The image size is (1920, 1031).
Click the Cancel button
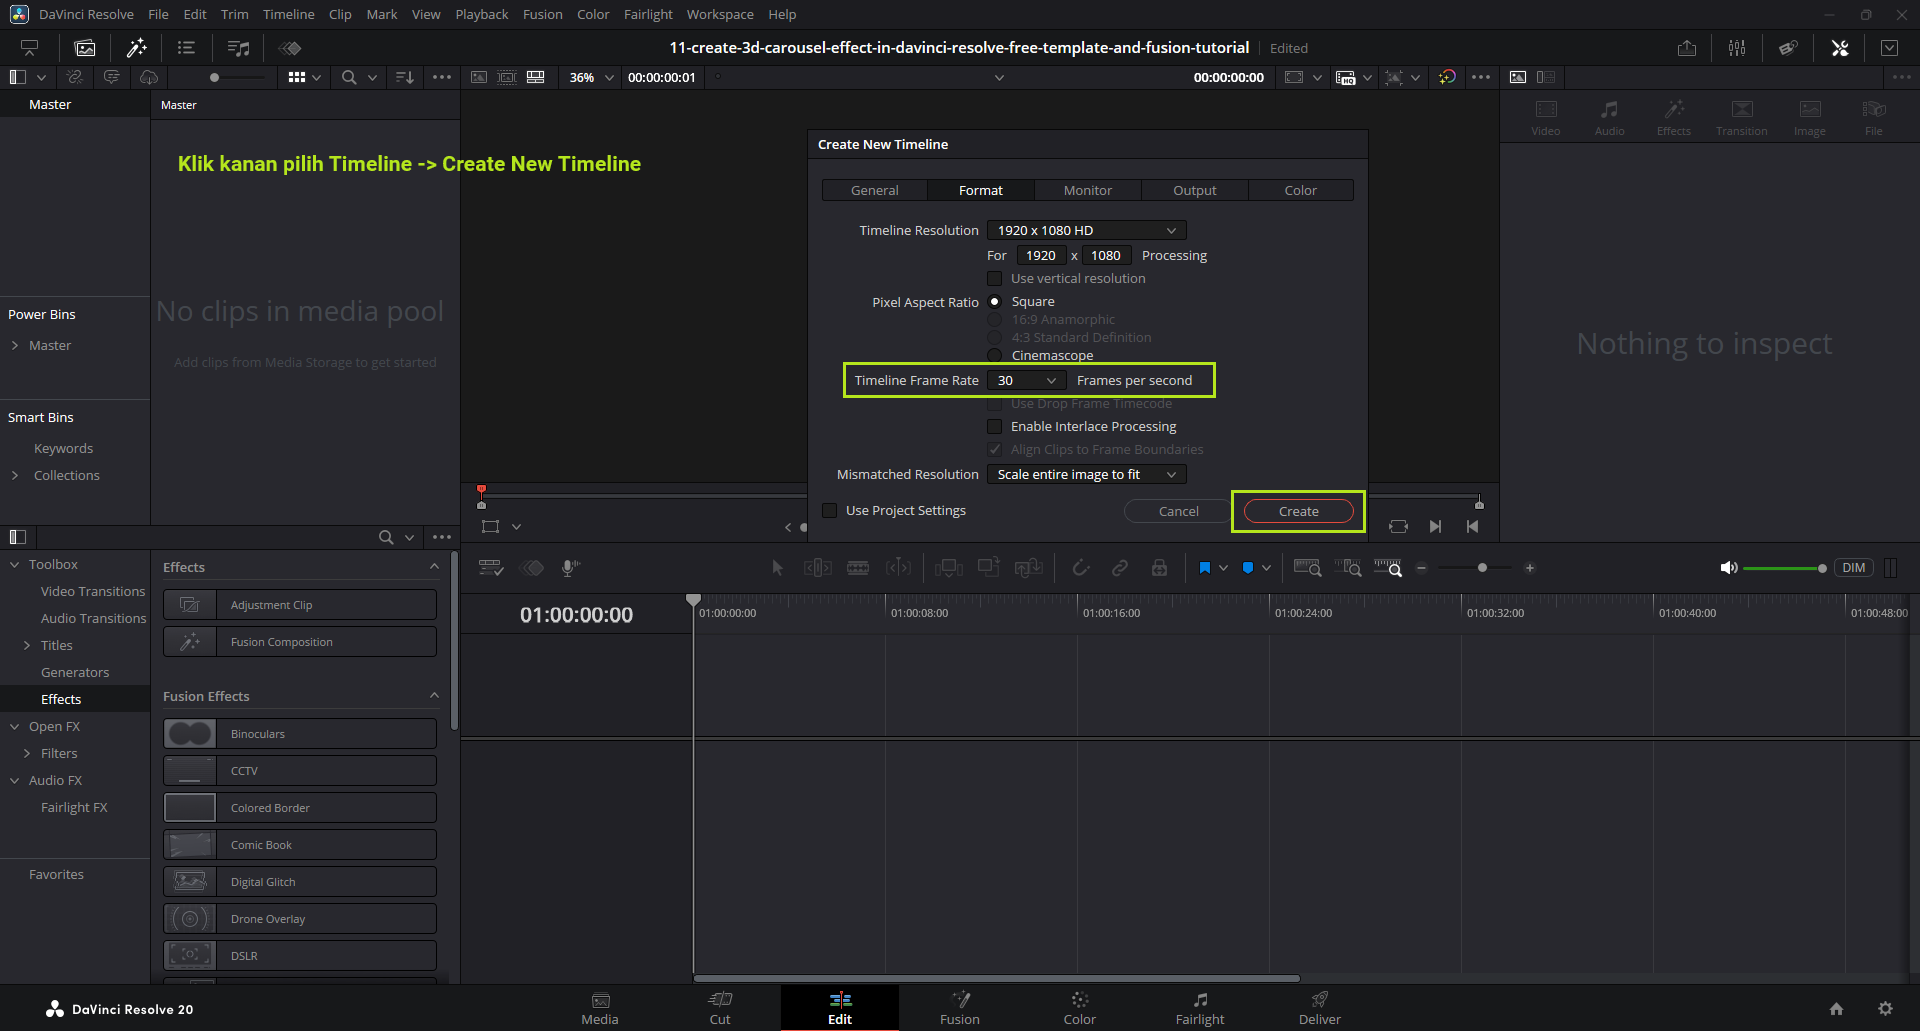1178,512
